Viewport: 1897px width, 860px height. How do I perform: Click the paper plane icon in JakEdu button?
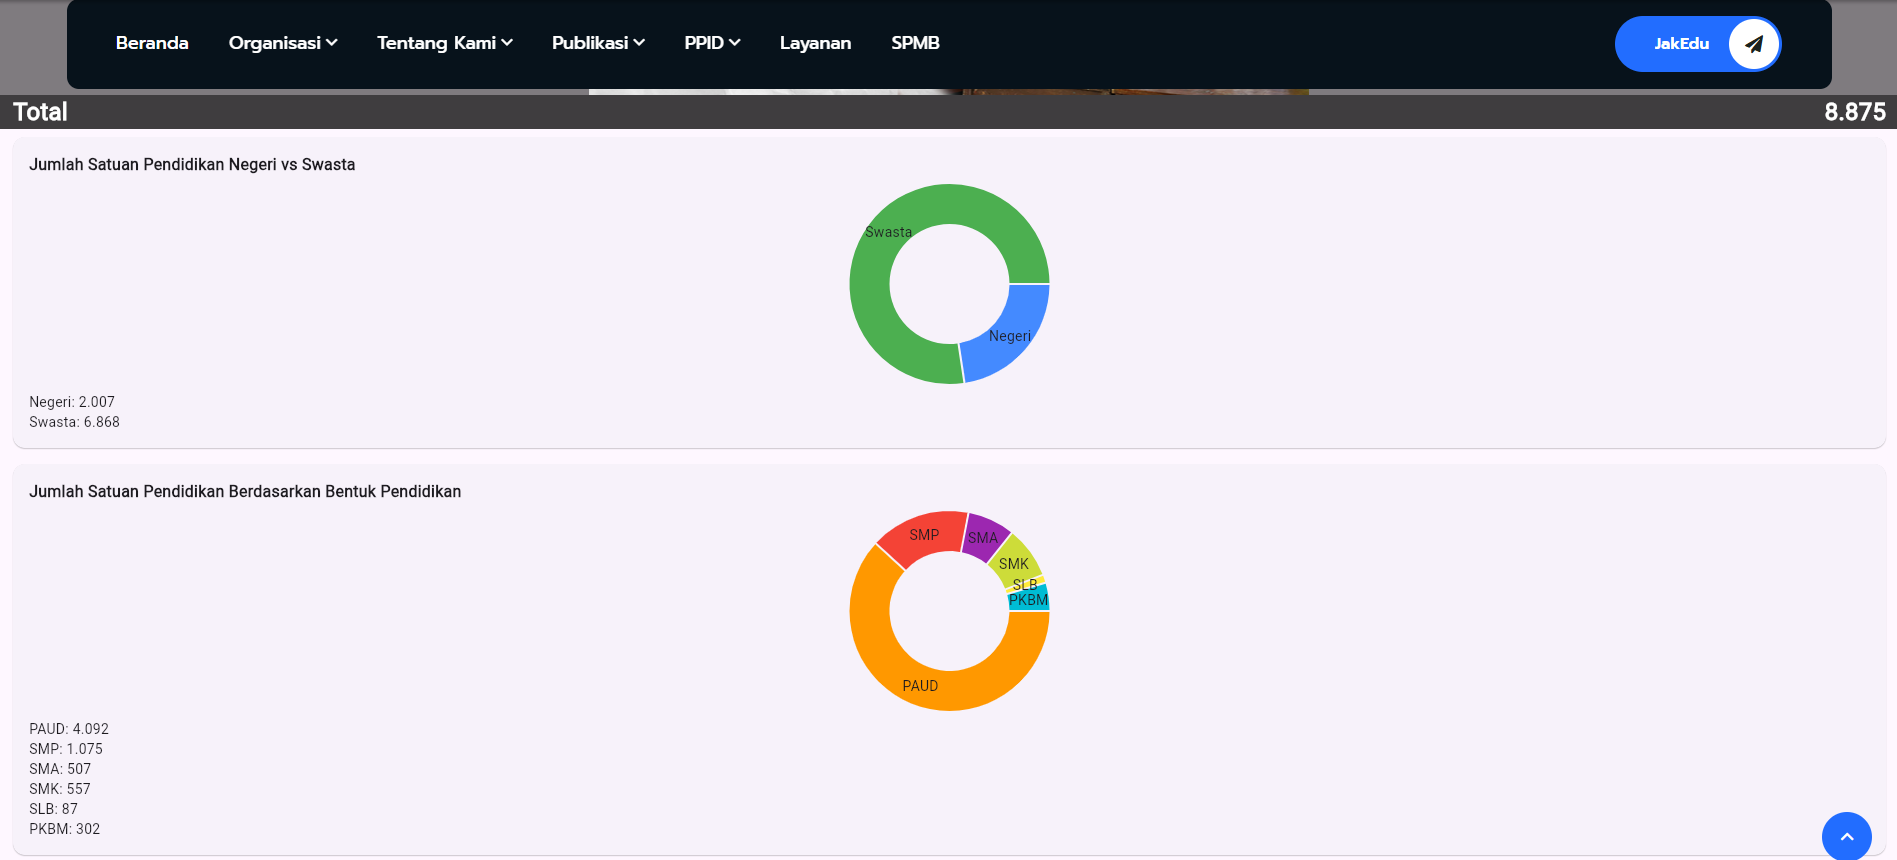click(1753, 44)
